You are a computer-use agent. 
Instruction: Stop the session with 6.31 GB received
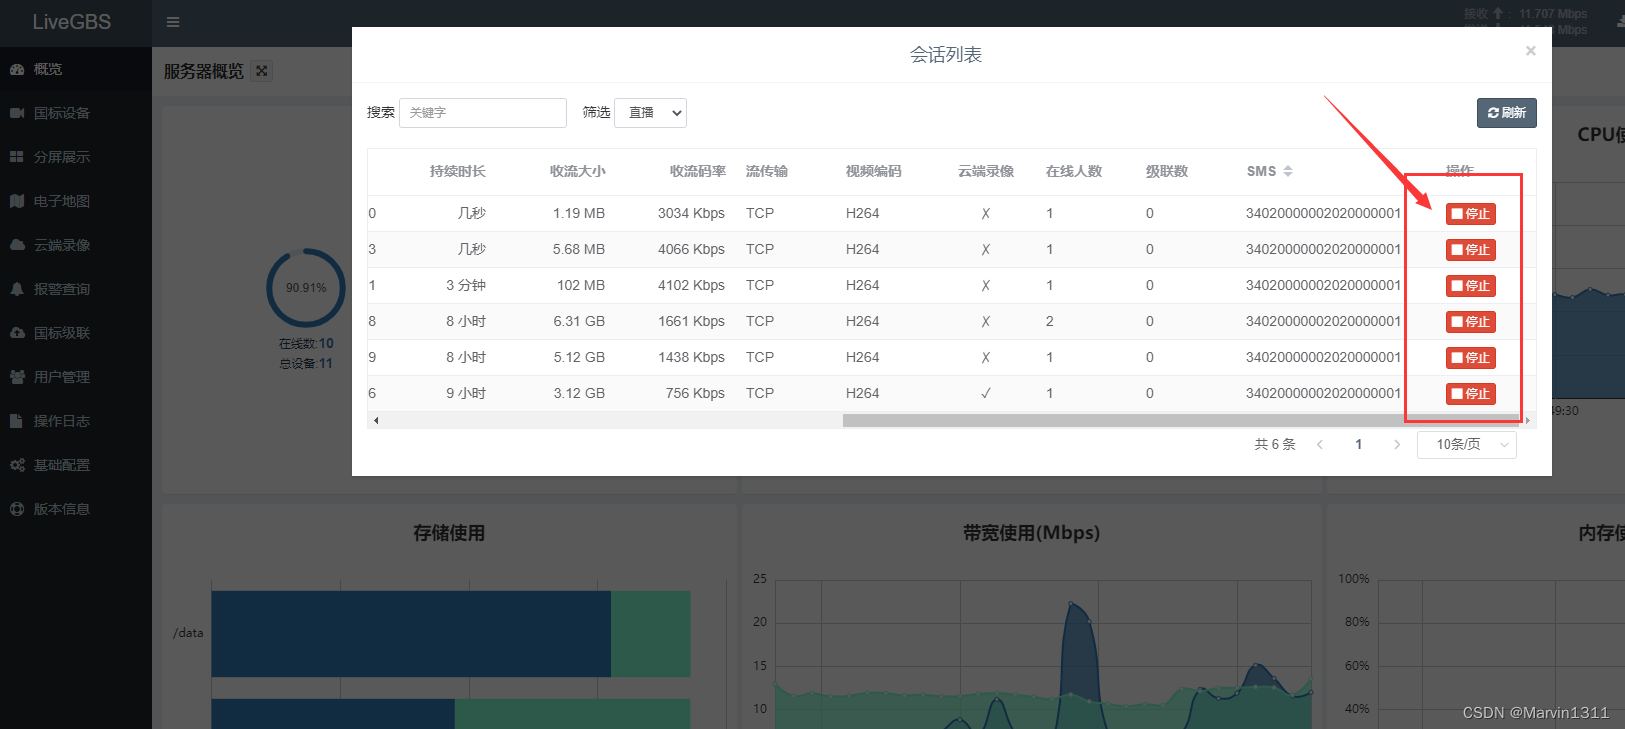tap(1470, 322)
